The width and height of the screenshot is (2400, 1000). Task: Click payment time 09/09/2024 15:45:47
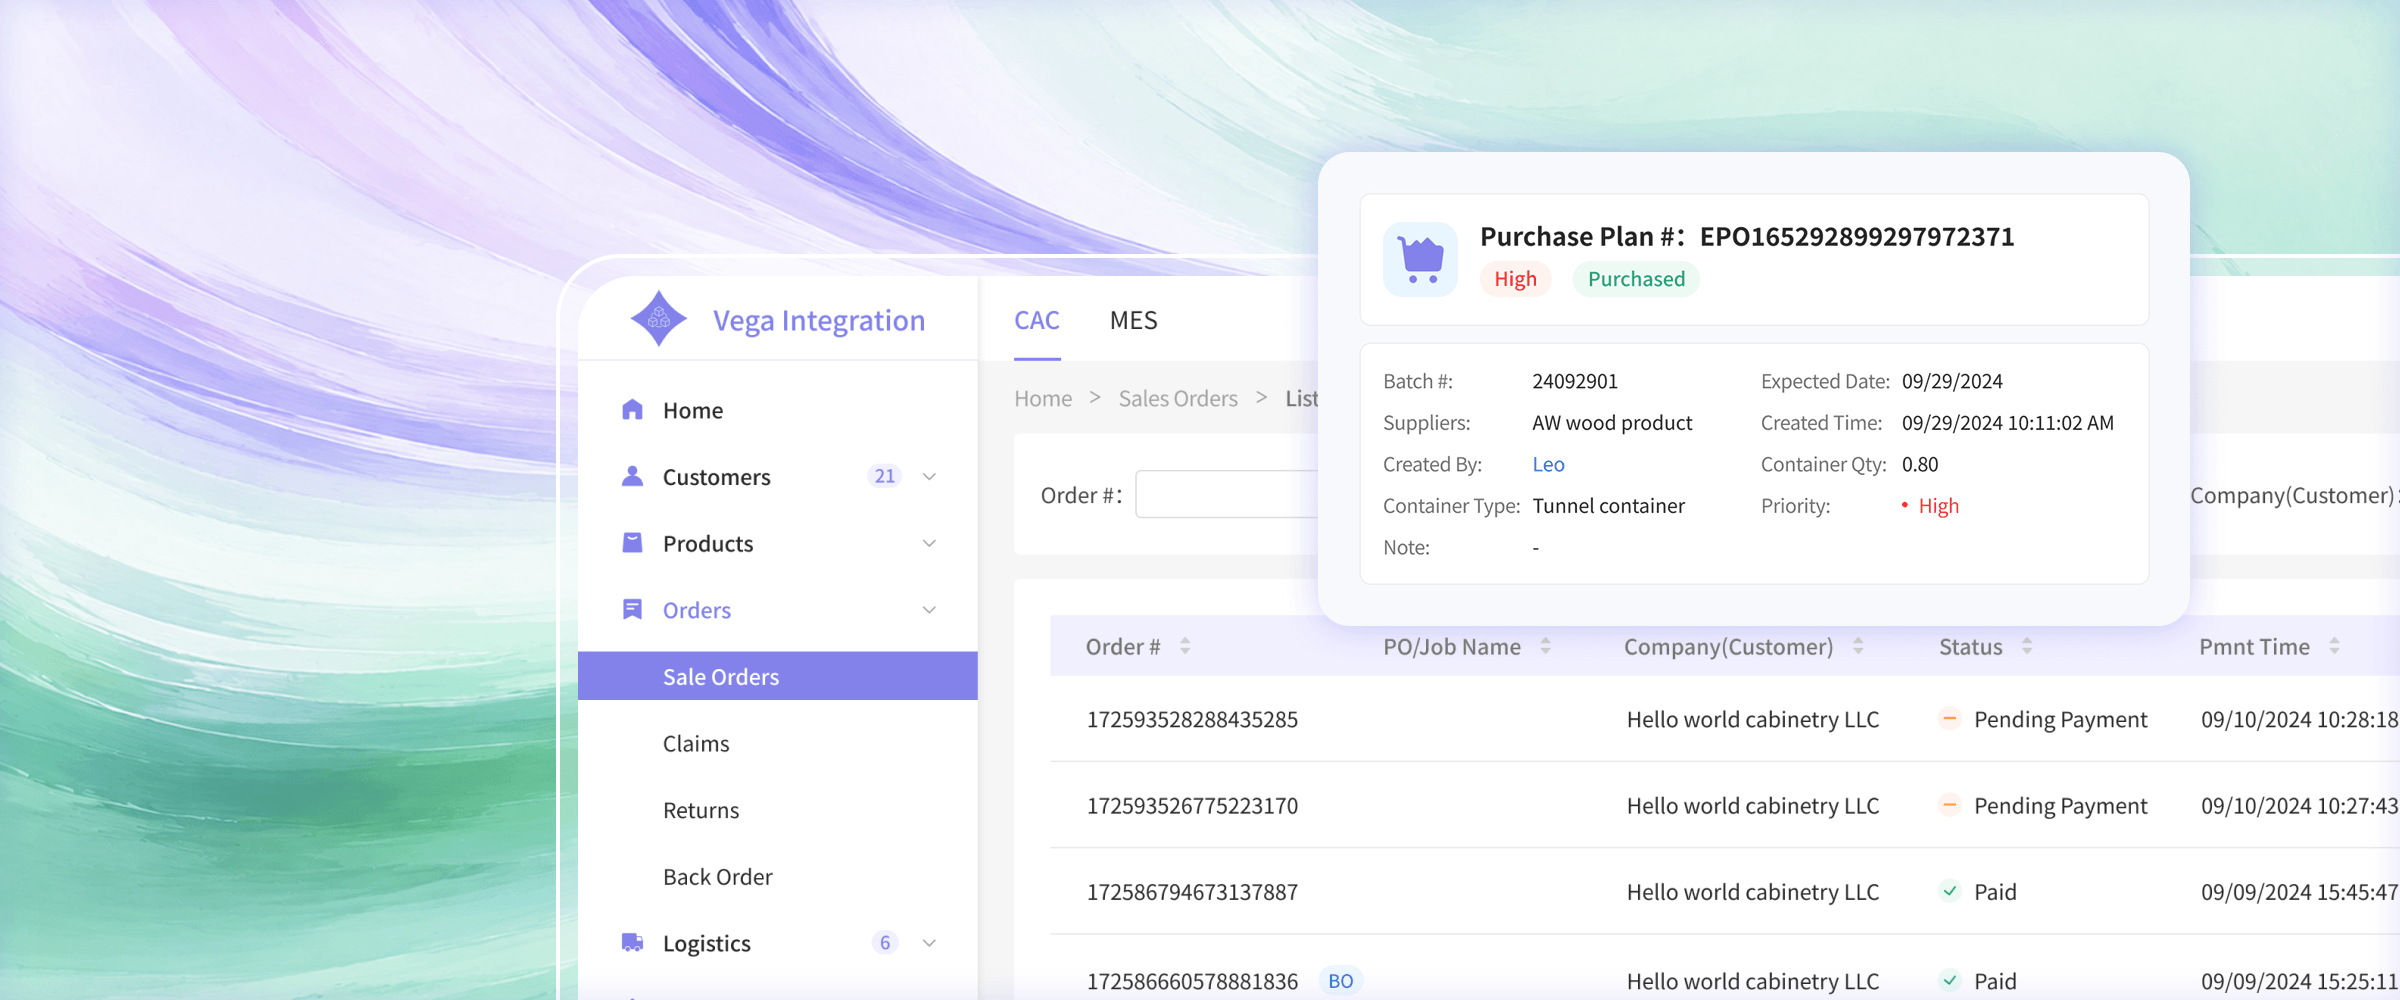[2298, 891]
